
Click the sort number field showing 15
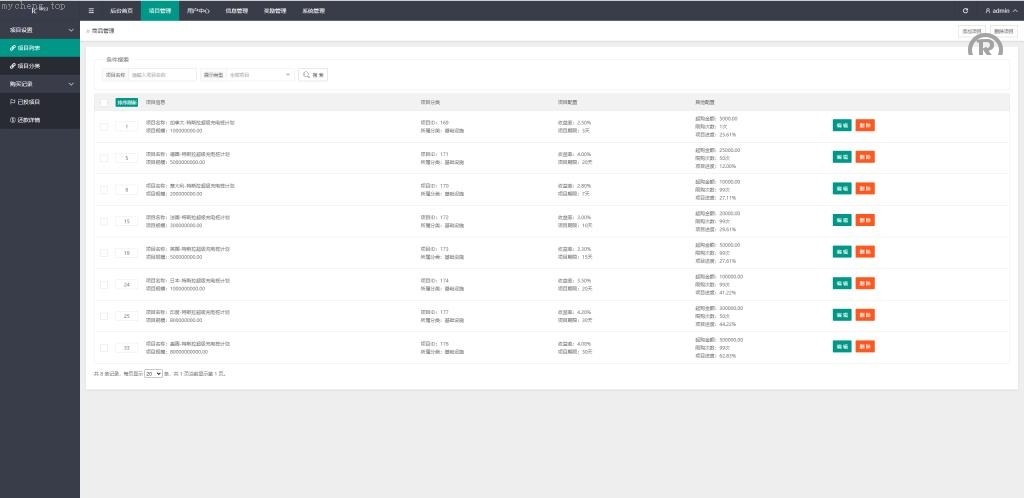point(127,221)
